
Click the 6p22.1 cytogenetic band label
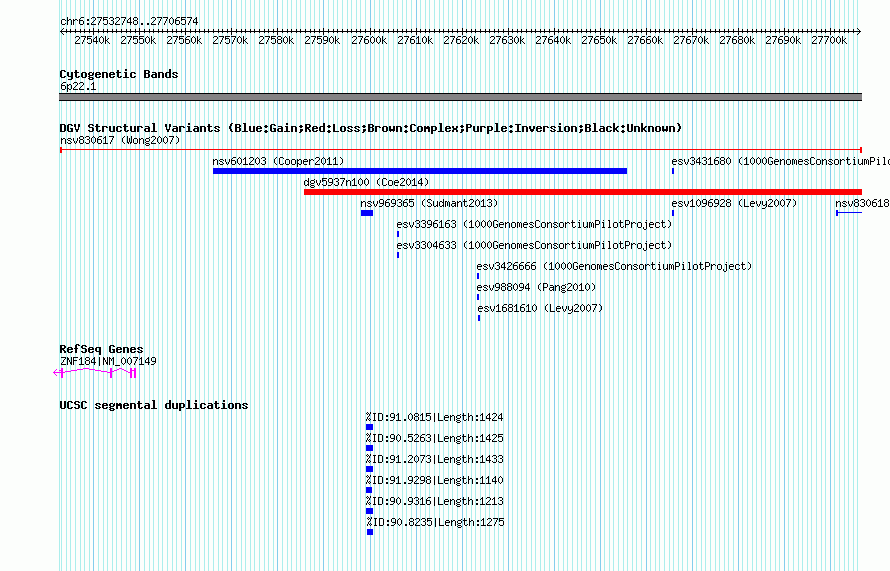point(78,86)
